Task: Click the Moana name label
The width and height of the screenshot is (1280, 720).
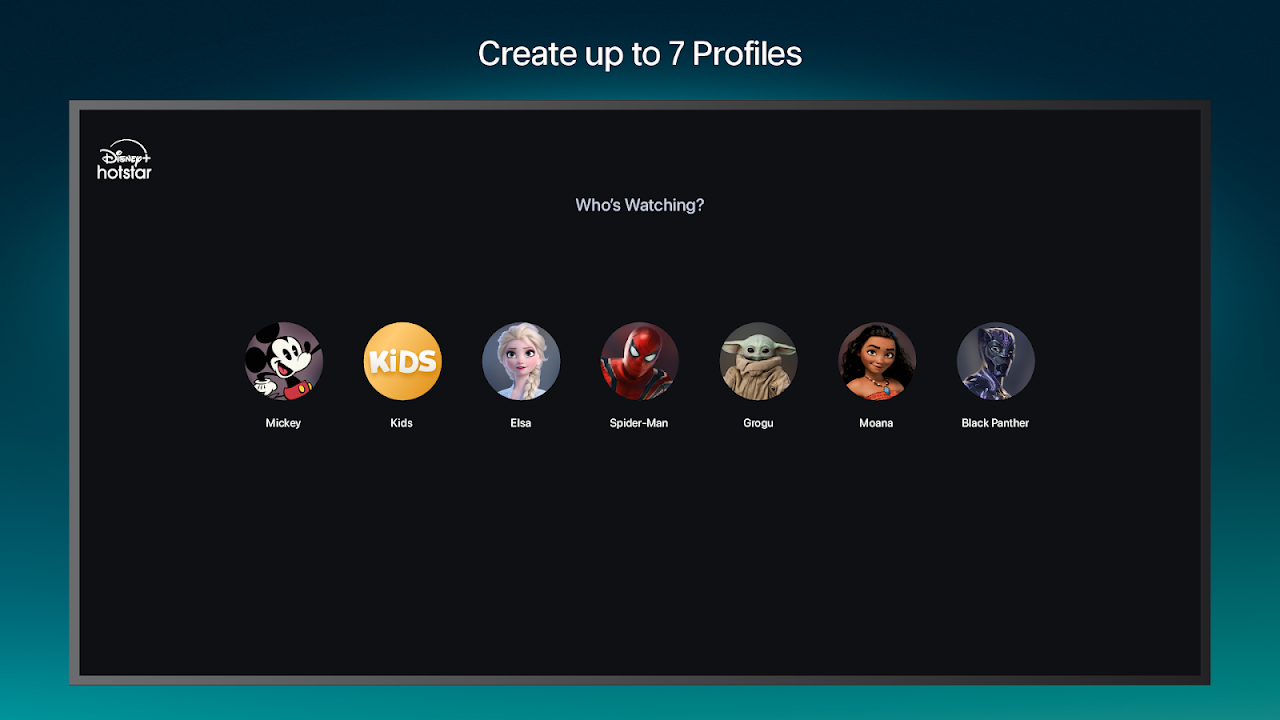Action: 876,423
